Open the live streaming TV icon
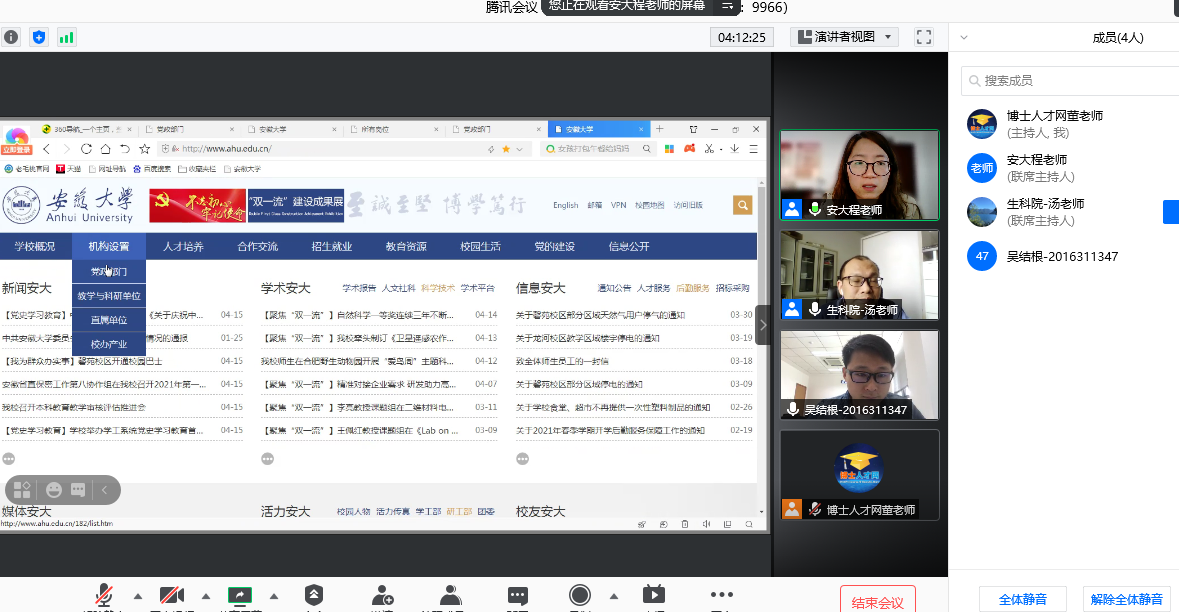Image resolution: width=1179 pixels, height=612 pixels. 653,595
